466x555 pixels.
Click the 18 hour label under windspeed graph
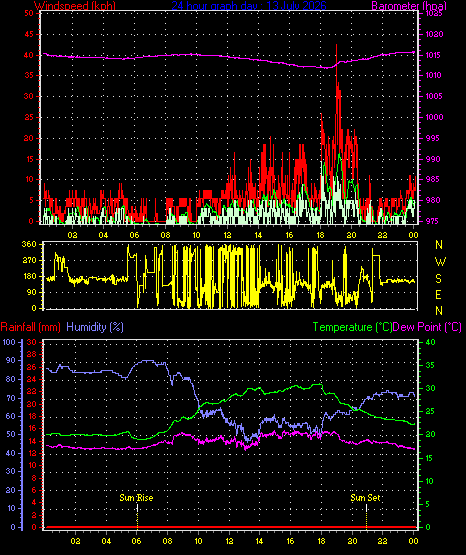tap(321, 235)
